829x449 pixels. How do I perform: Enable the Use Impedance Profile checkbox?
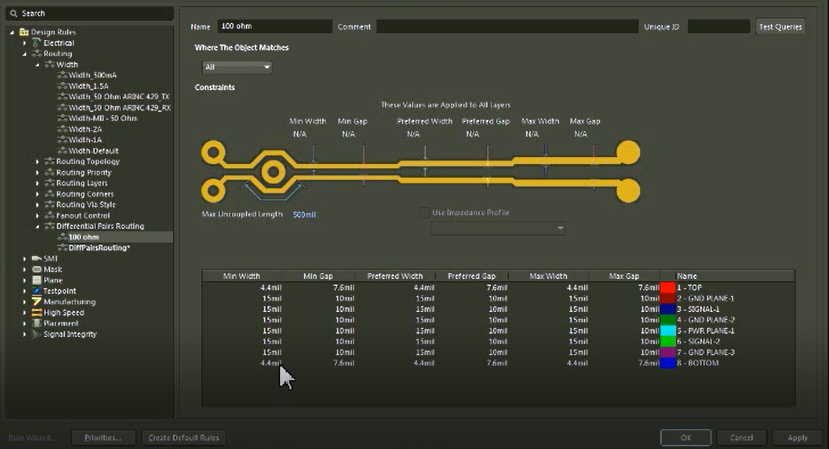(x=424, y=213)
